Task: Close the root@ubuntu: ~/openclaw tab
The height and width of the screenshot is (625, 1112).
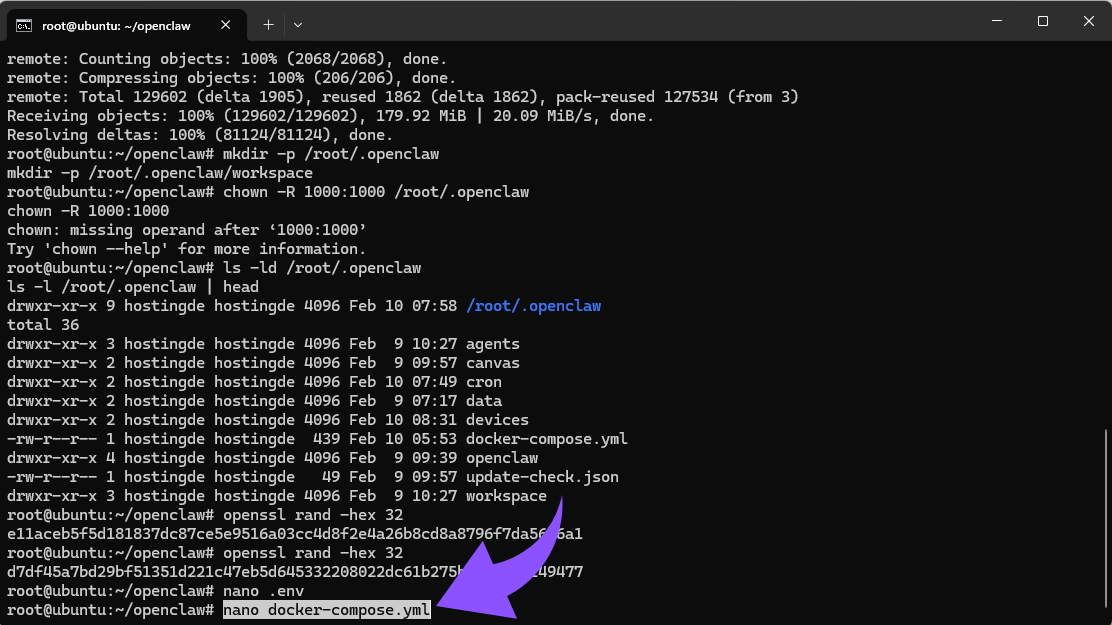Action: [x=225, y=24]
